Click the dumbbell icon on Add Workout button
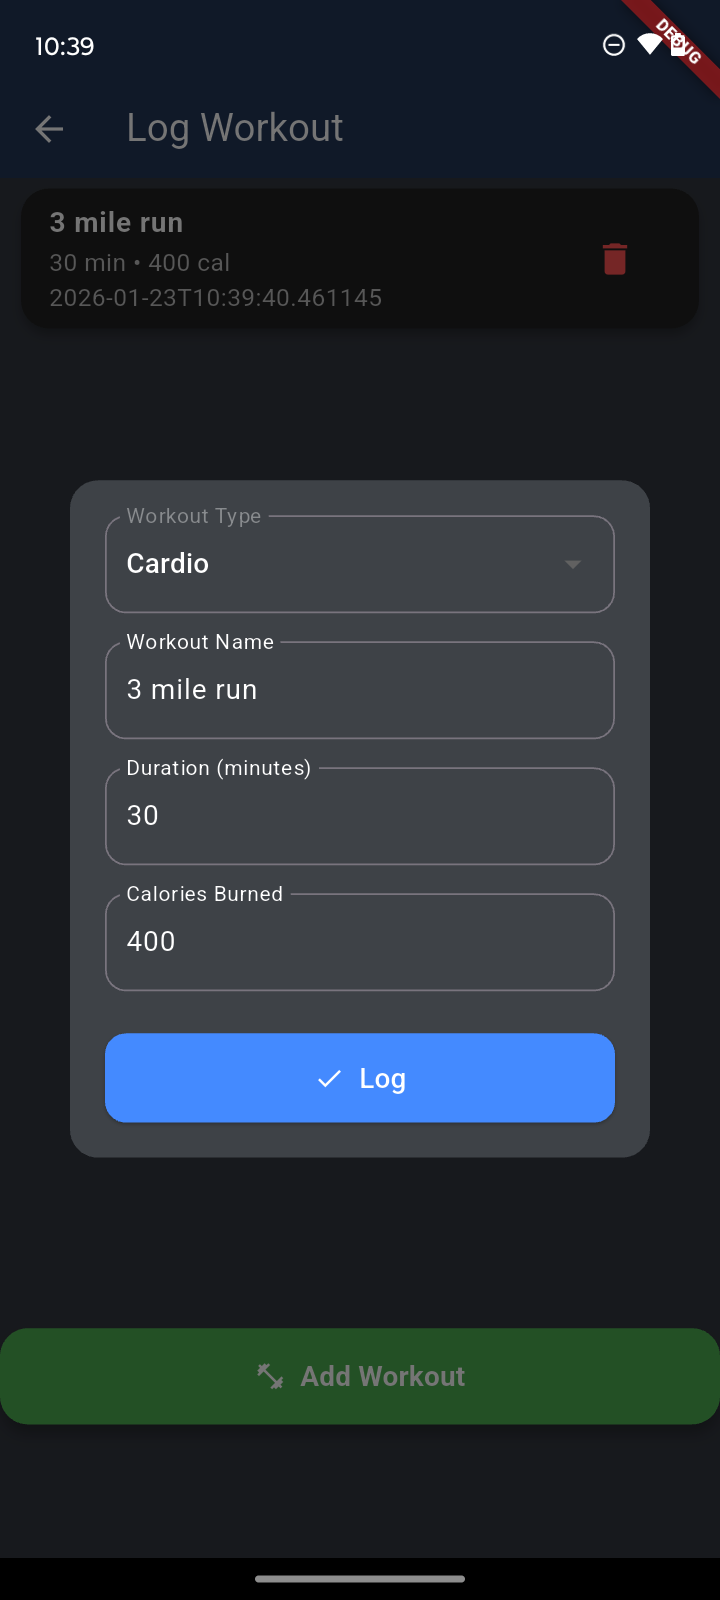This screenshot has width=720, height=1600. [268, 1375]
